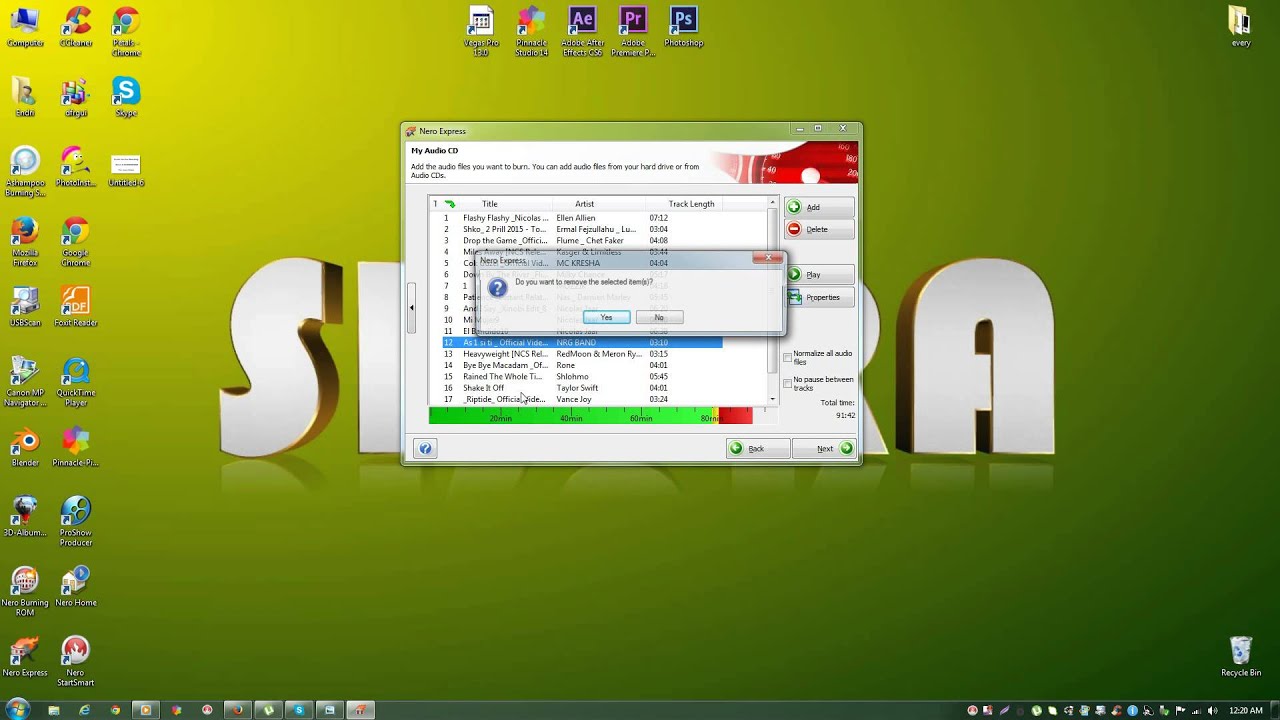
Task: Select track 16 Shake It Off
Action: tap(582, 388)
